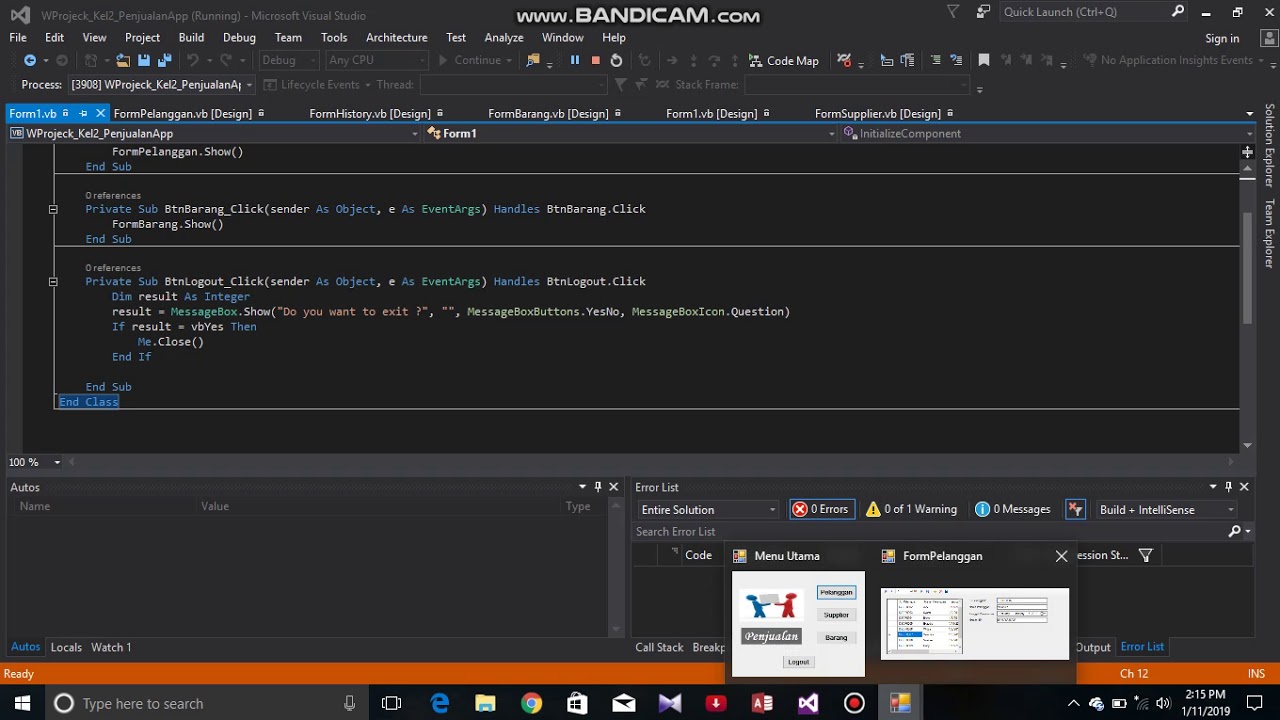This screenshot has height=720, width=1280.
Task: Click the Quick Launch search magnifier
Action: click(x=1178, y=12)
